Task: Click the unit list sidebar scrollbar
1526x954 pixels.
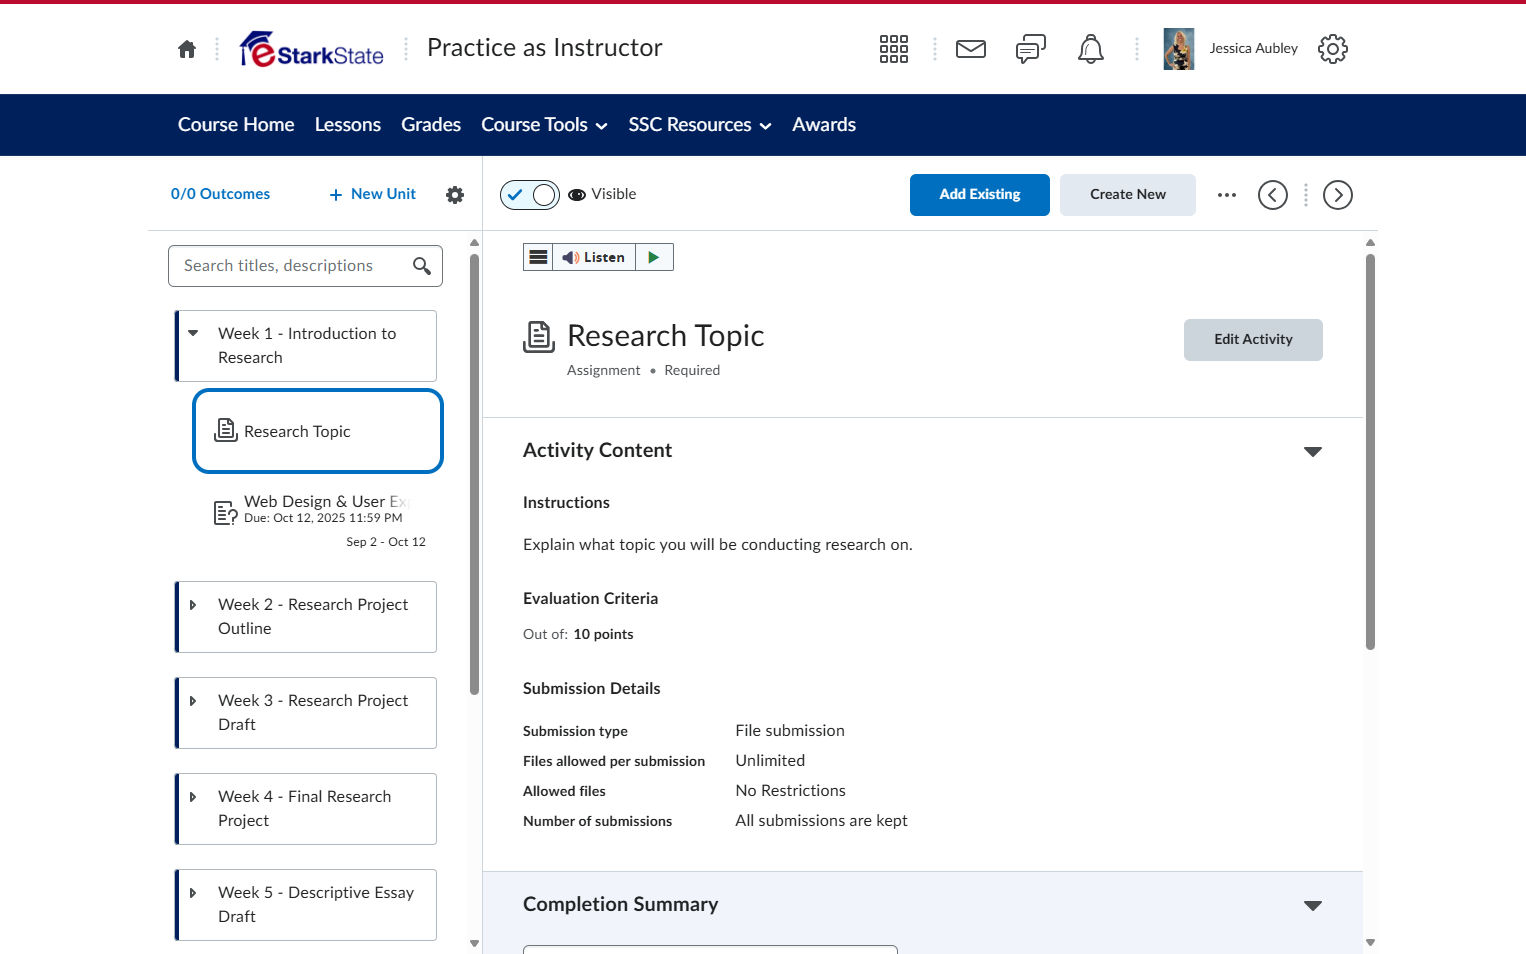Action: click(474, 474)
